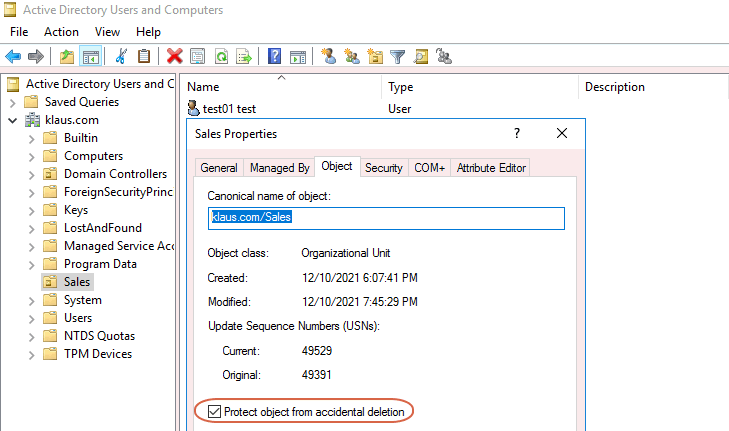Uncheck Protect object from accidental deletion

pyautogui.click(x=214, y=411)
